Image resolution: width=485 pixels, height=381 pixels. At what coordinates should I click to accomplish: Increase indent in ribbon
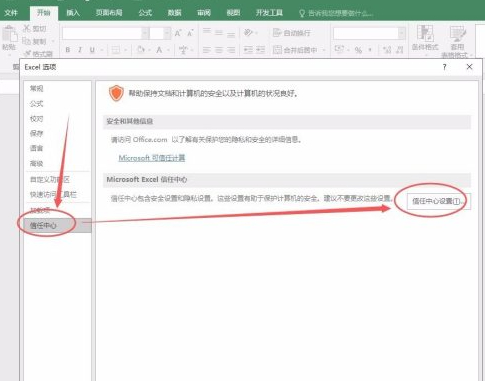260,50
